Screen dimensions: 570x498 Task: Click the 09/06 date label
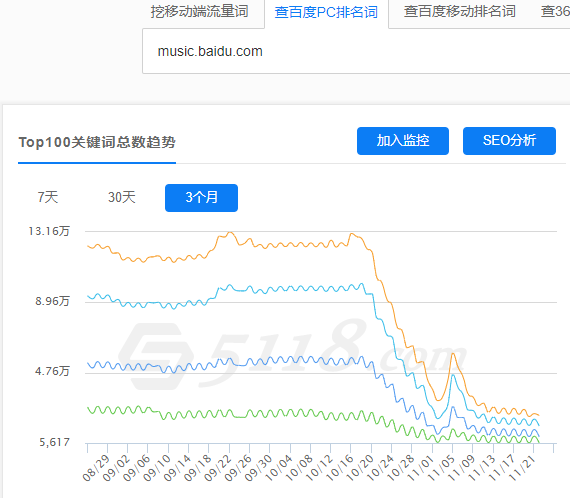coord(137,468)
